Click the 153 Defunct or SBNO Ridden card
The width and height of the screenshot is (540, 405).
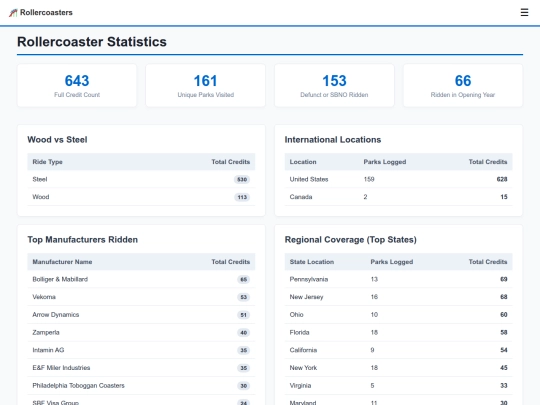[334, 85]
